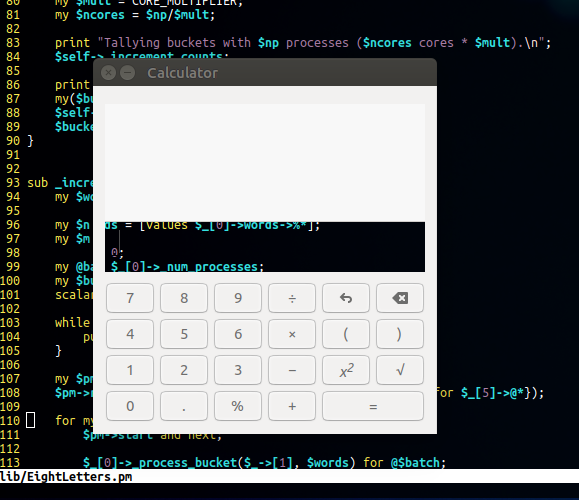Viewport: 579px width, 500px height.
Task: Click digit 2 on the calculator
Action: tap(184, 370)
